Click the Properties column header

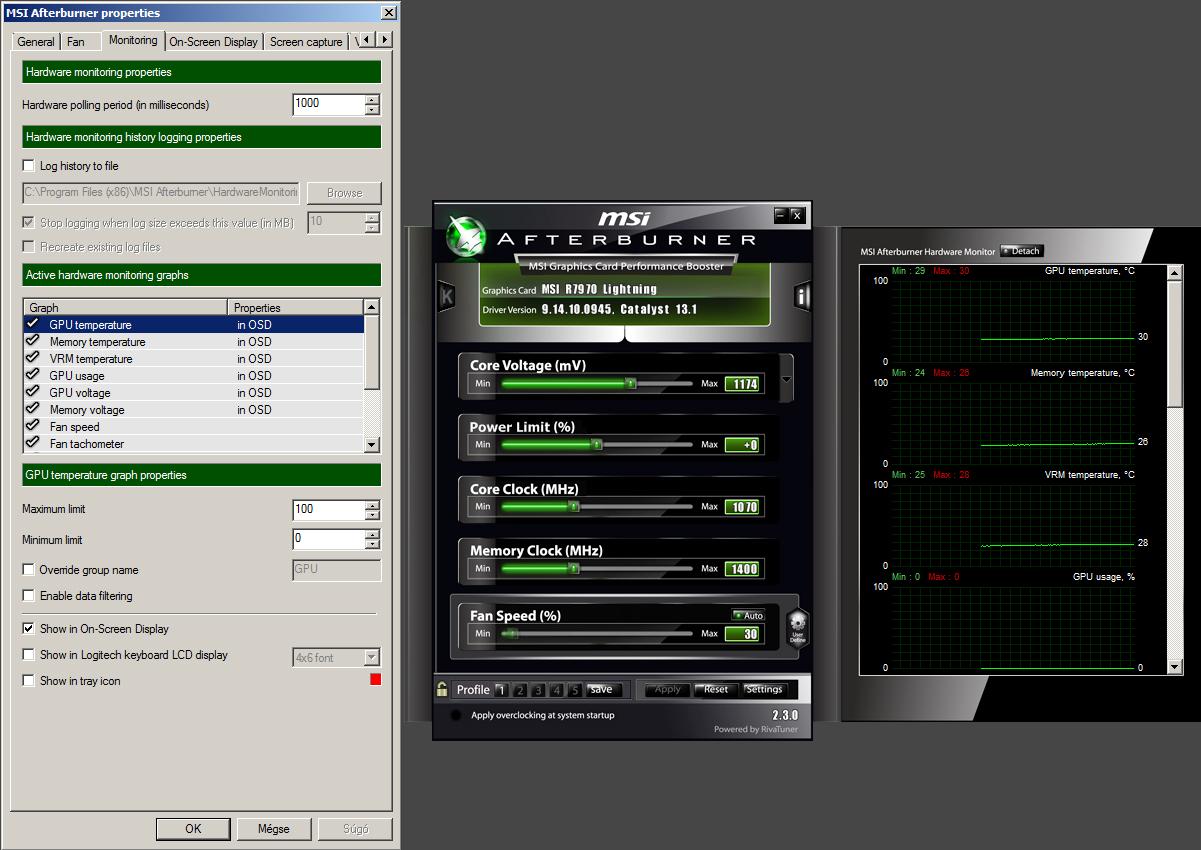[297, 307]
